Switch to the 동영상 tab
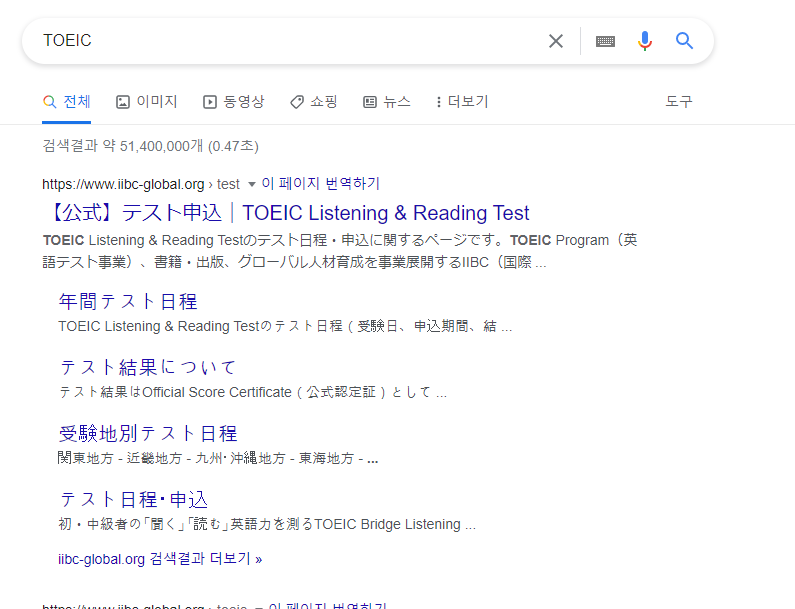Image resolution: width=795 pixels, height=609 pixels. 234,102
